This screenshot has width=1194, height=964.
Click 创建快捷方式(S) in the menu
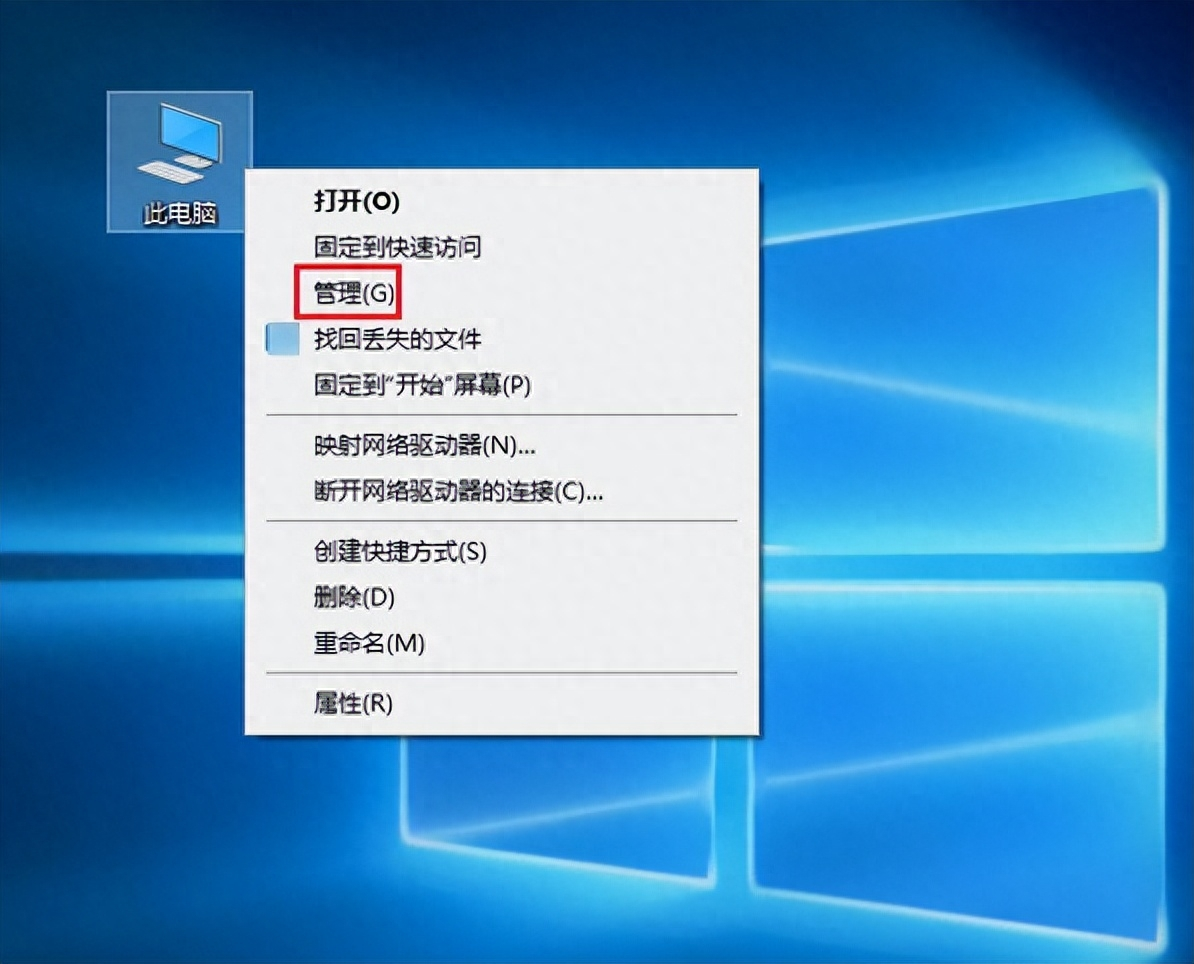400,551
